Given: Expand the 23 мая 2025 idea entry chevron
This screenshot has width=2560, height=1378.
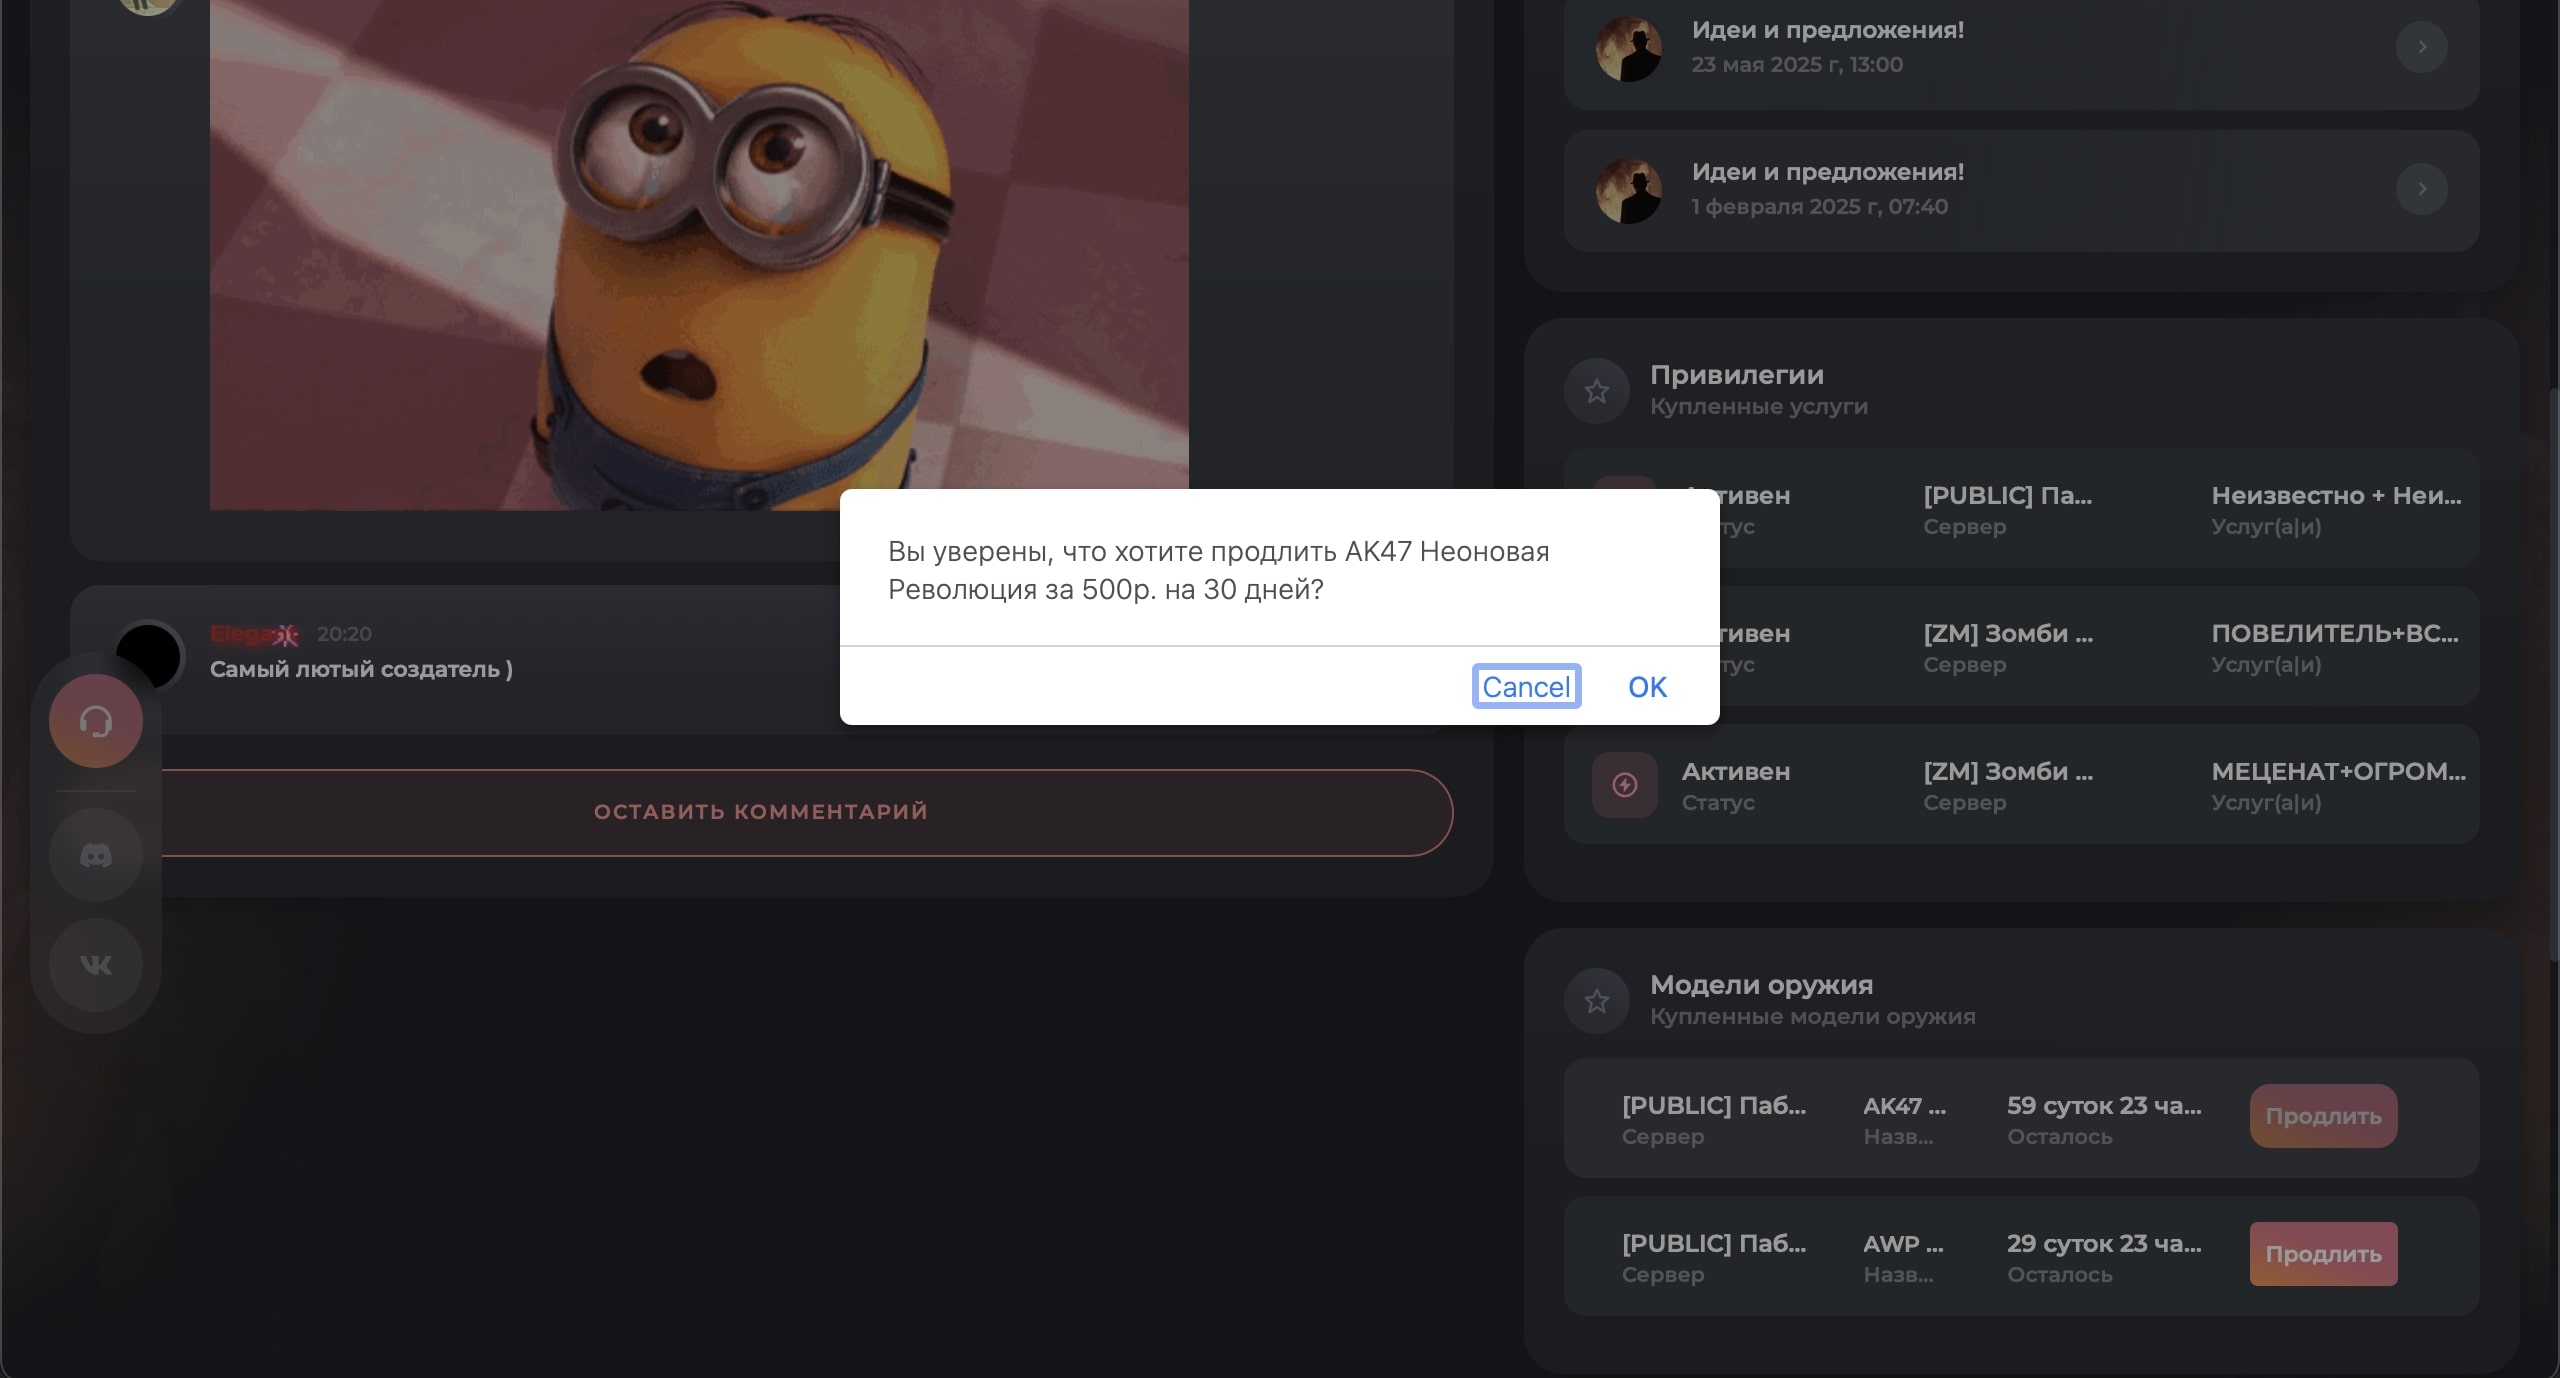Looking at the screenshot, I should tap(2422, 47).
